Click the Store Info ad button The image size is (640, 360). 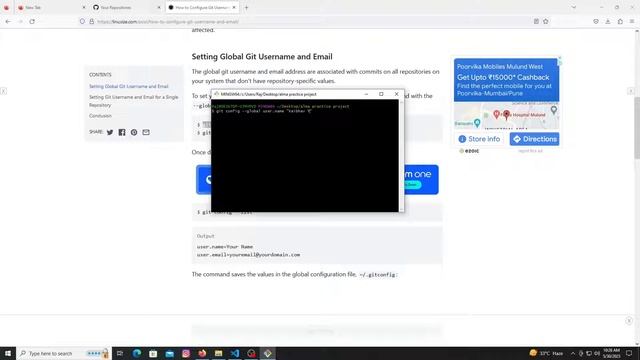click(x=479, y=139)
